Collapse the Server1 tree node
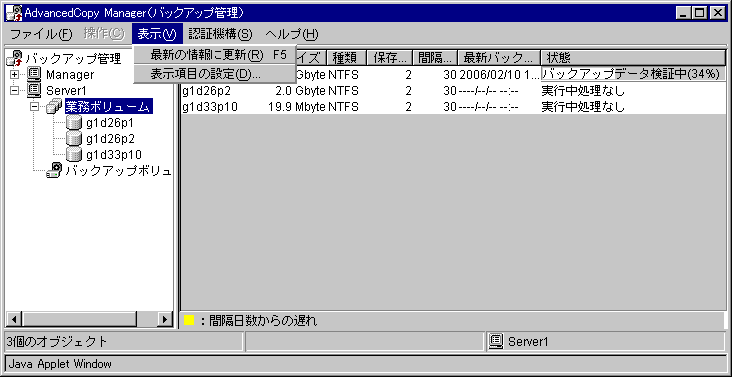 (x=14, y=91)
